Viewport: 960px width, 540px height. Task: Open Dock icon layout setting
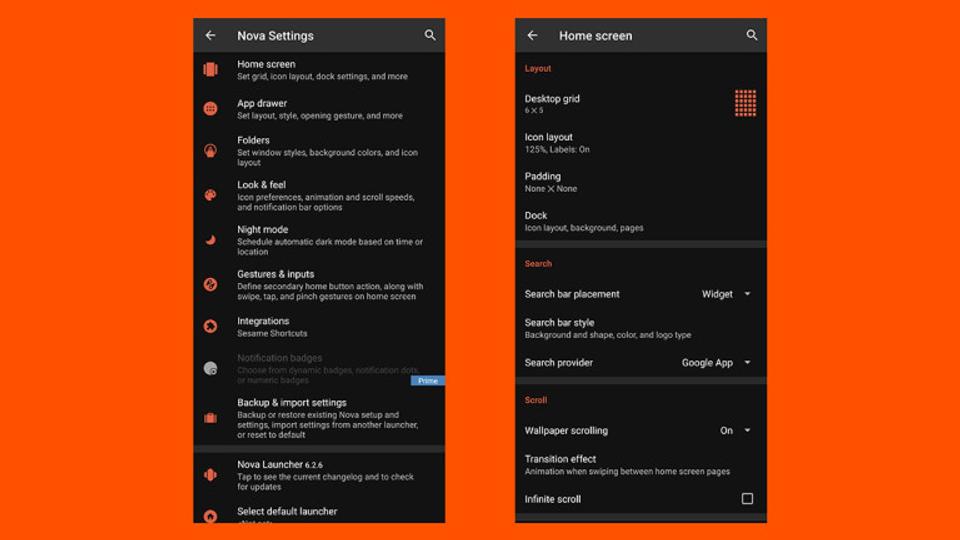tap(640, 221)
